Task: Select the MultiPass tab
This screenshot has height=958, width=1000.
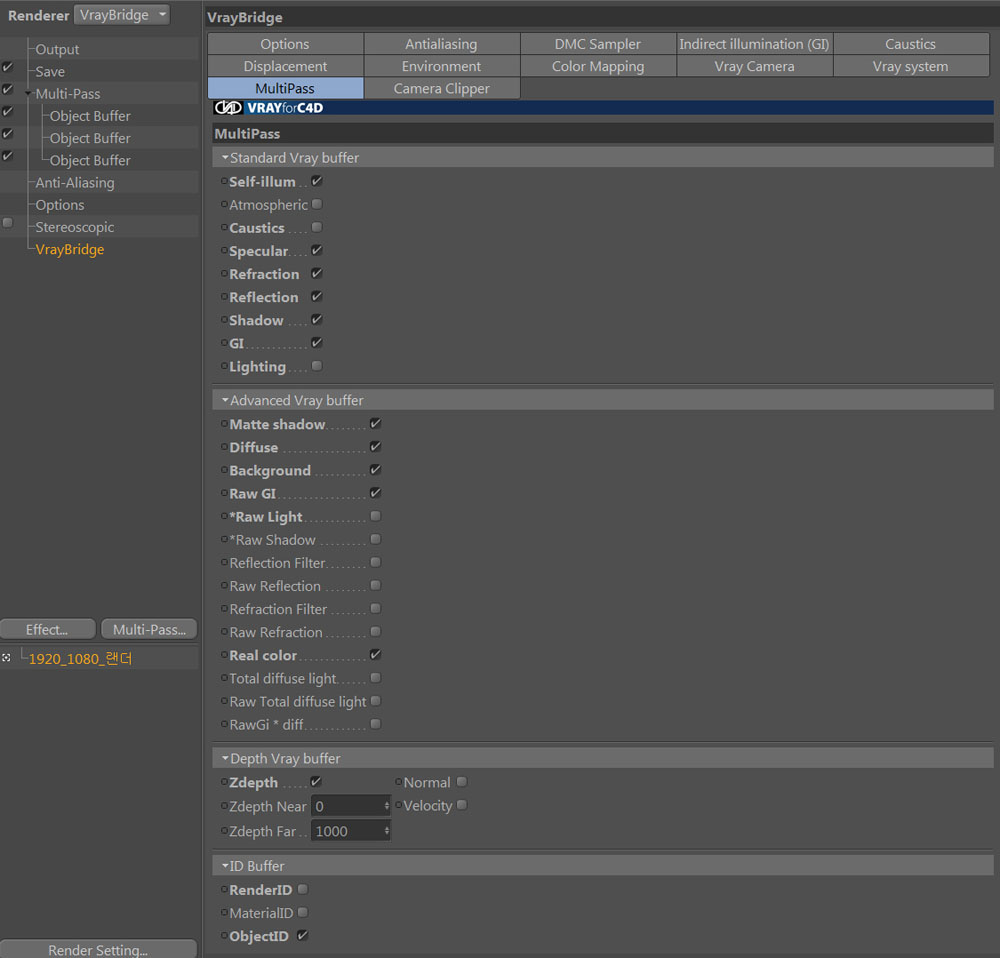Action: (x=285, y=88)
